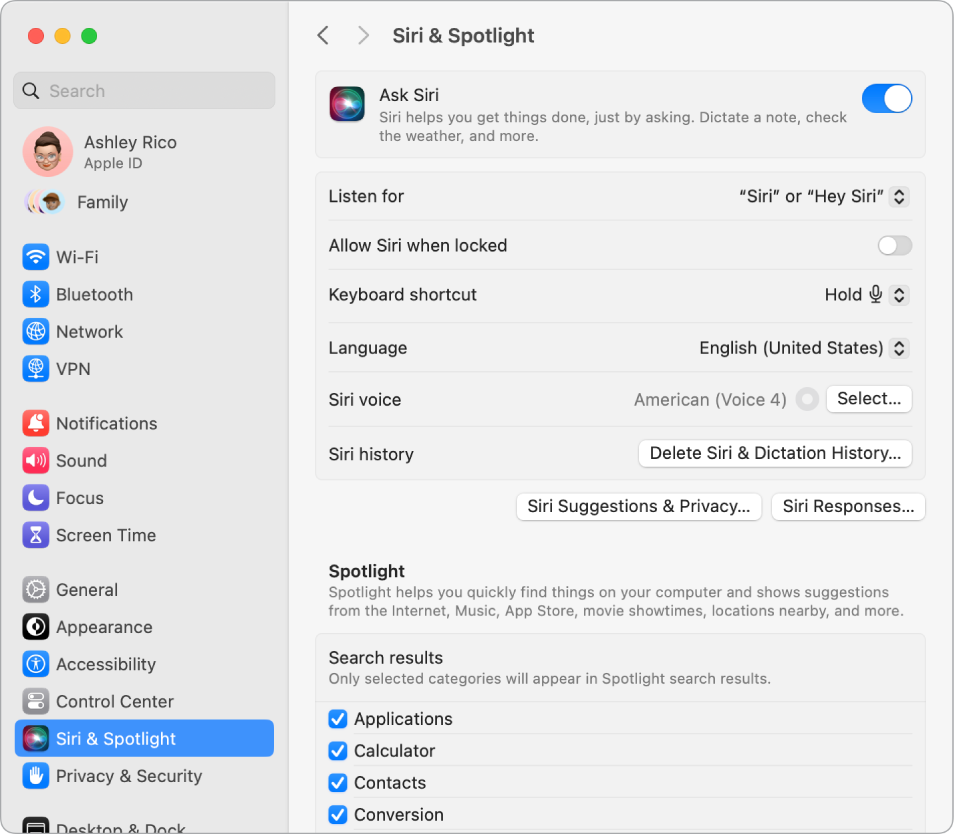Select the Accessibility icon
The height and width of the screenshot is (836, 956).
[36, 664]
